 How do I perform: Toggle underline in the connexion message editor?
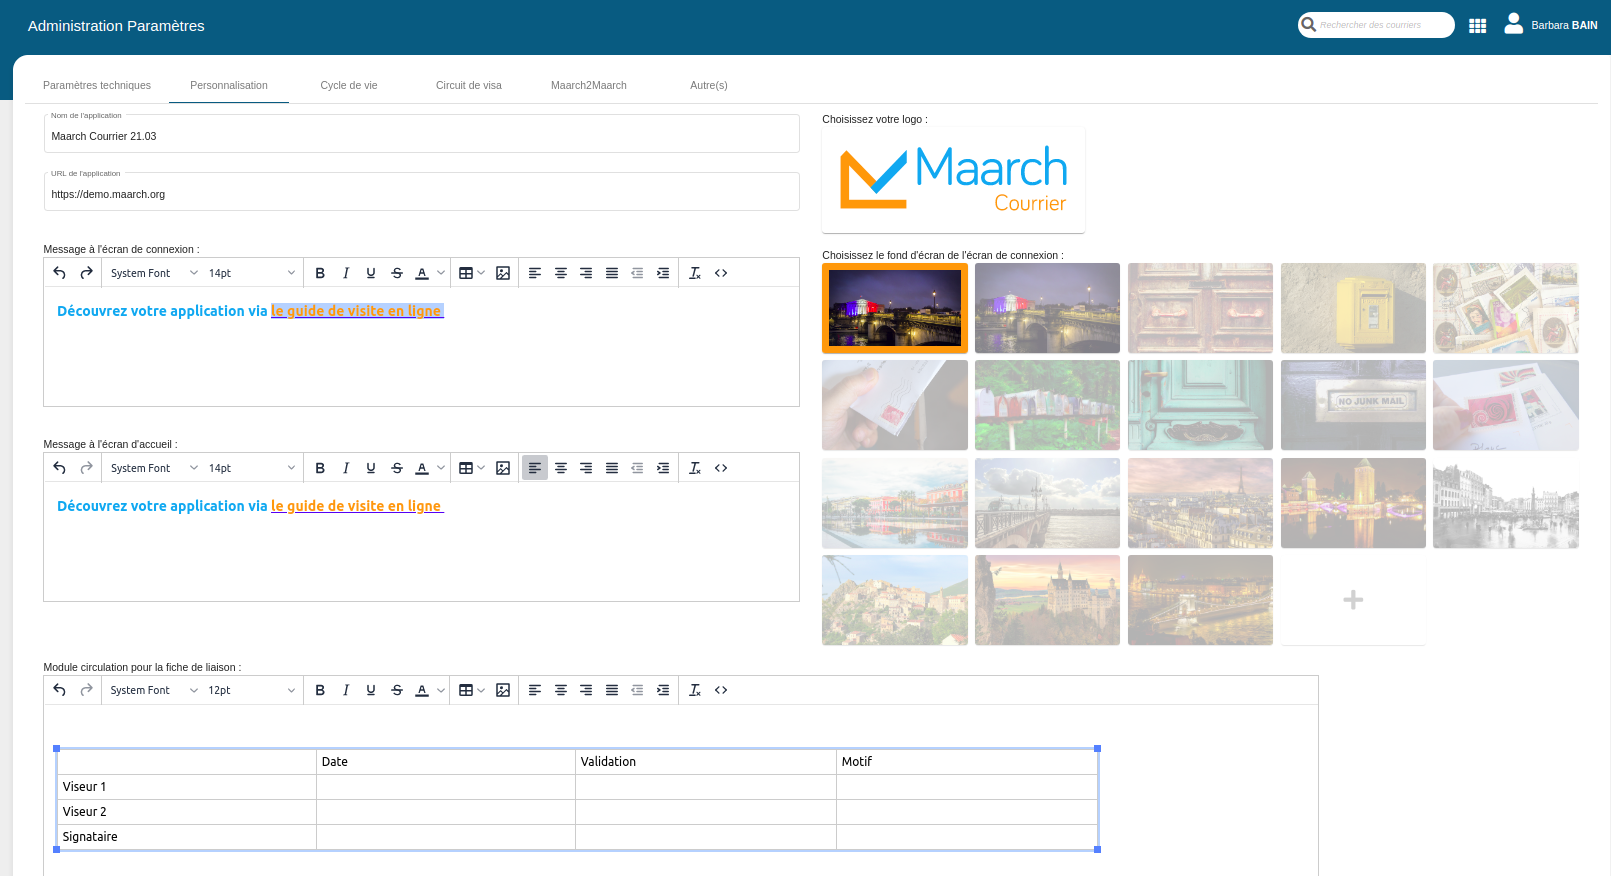click(x=371, y=273)
